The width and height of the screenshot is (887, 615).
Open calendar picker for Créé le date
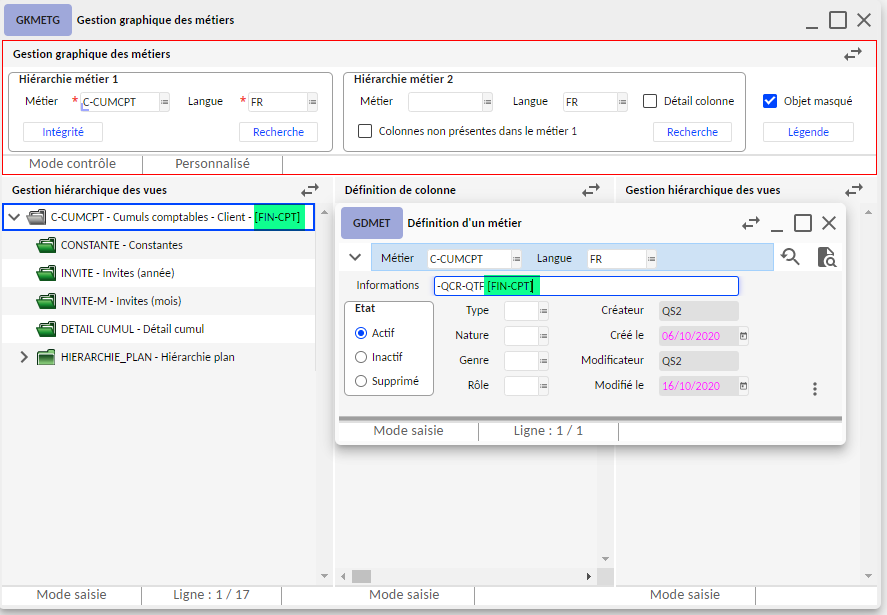point(743,336)
